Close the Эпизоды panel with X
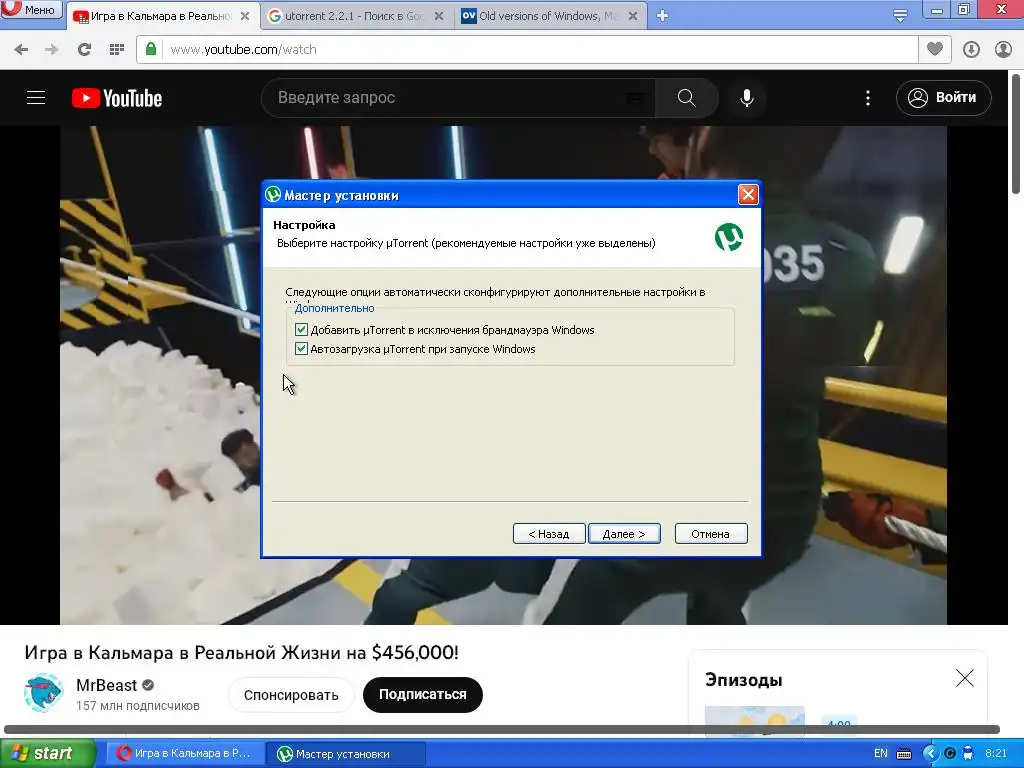 [x=965, y=679]
